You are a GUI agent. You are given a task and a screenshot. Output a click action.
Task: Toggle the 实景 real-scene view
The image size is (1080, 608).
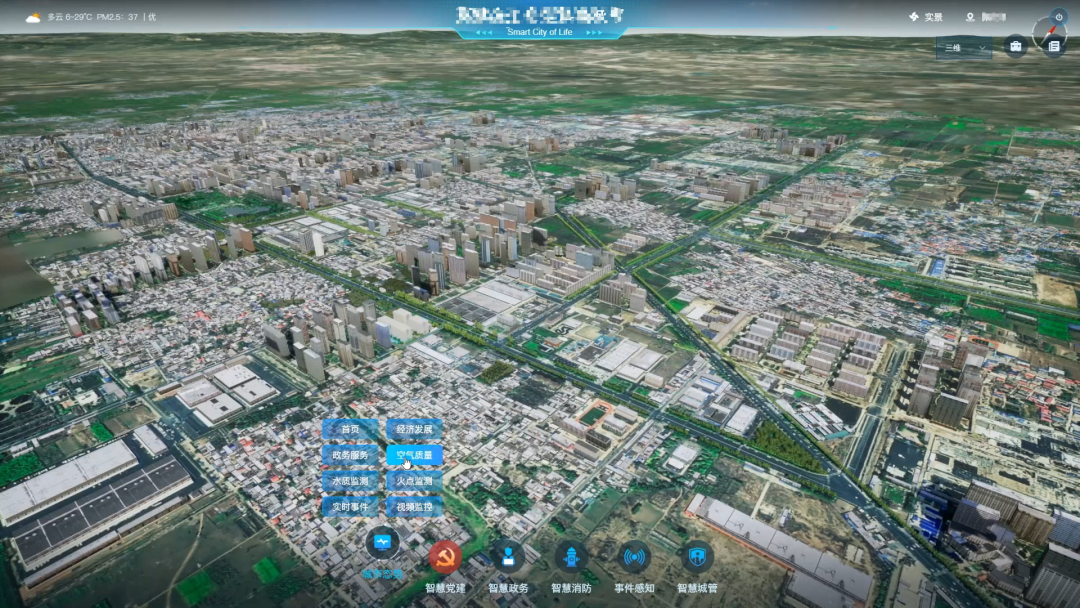point(926,17)
